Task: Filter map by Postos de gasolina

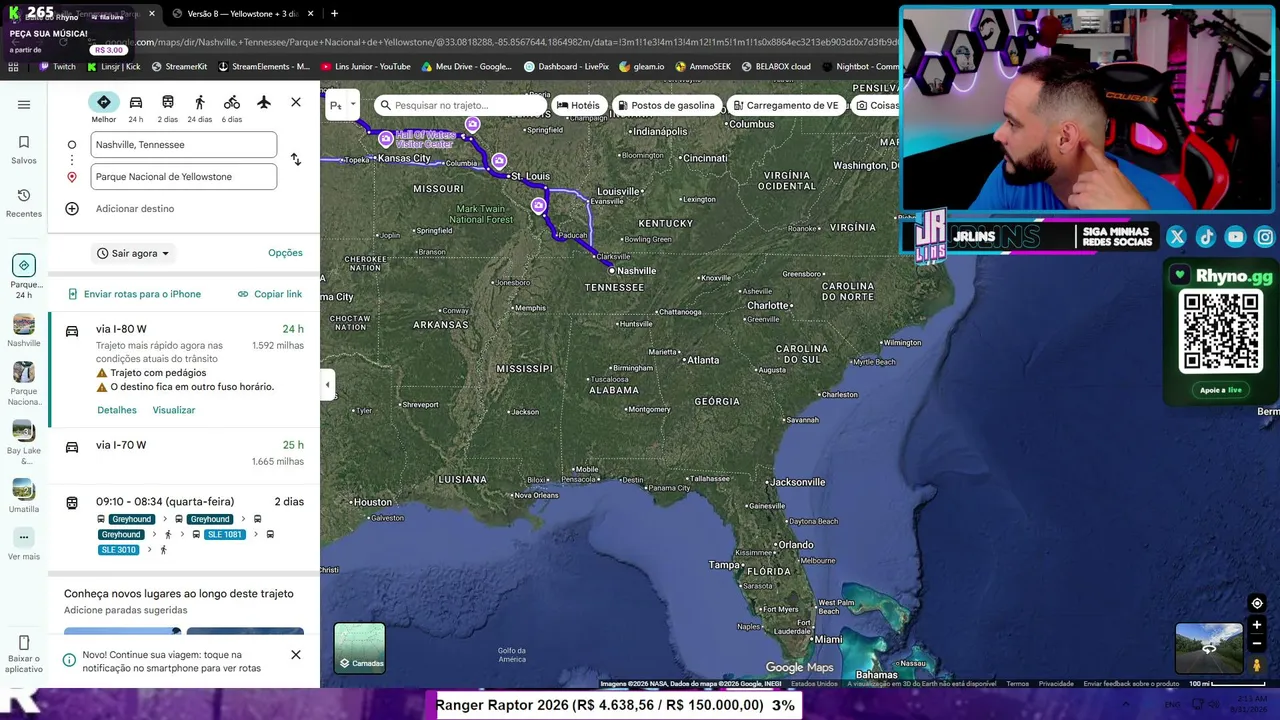Action: click(665, 105)
